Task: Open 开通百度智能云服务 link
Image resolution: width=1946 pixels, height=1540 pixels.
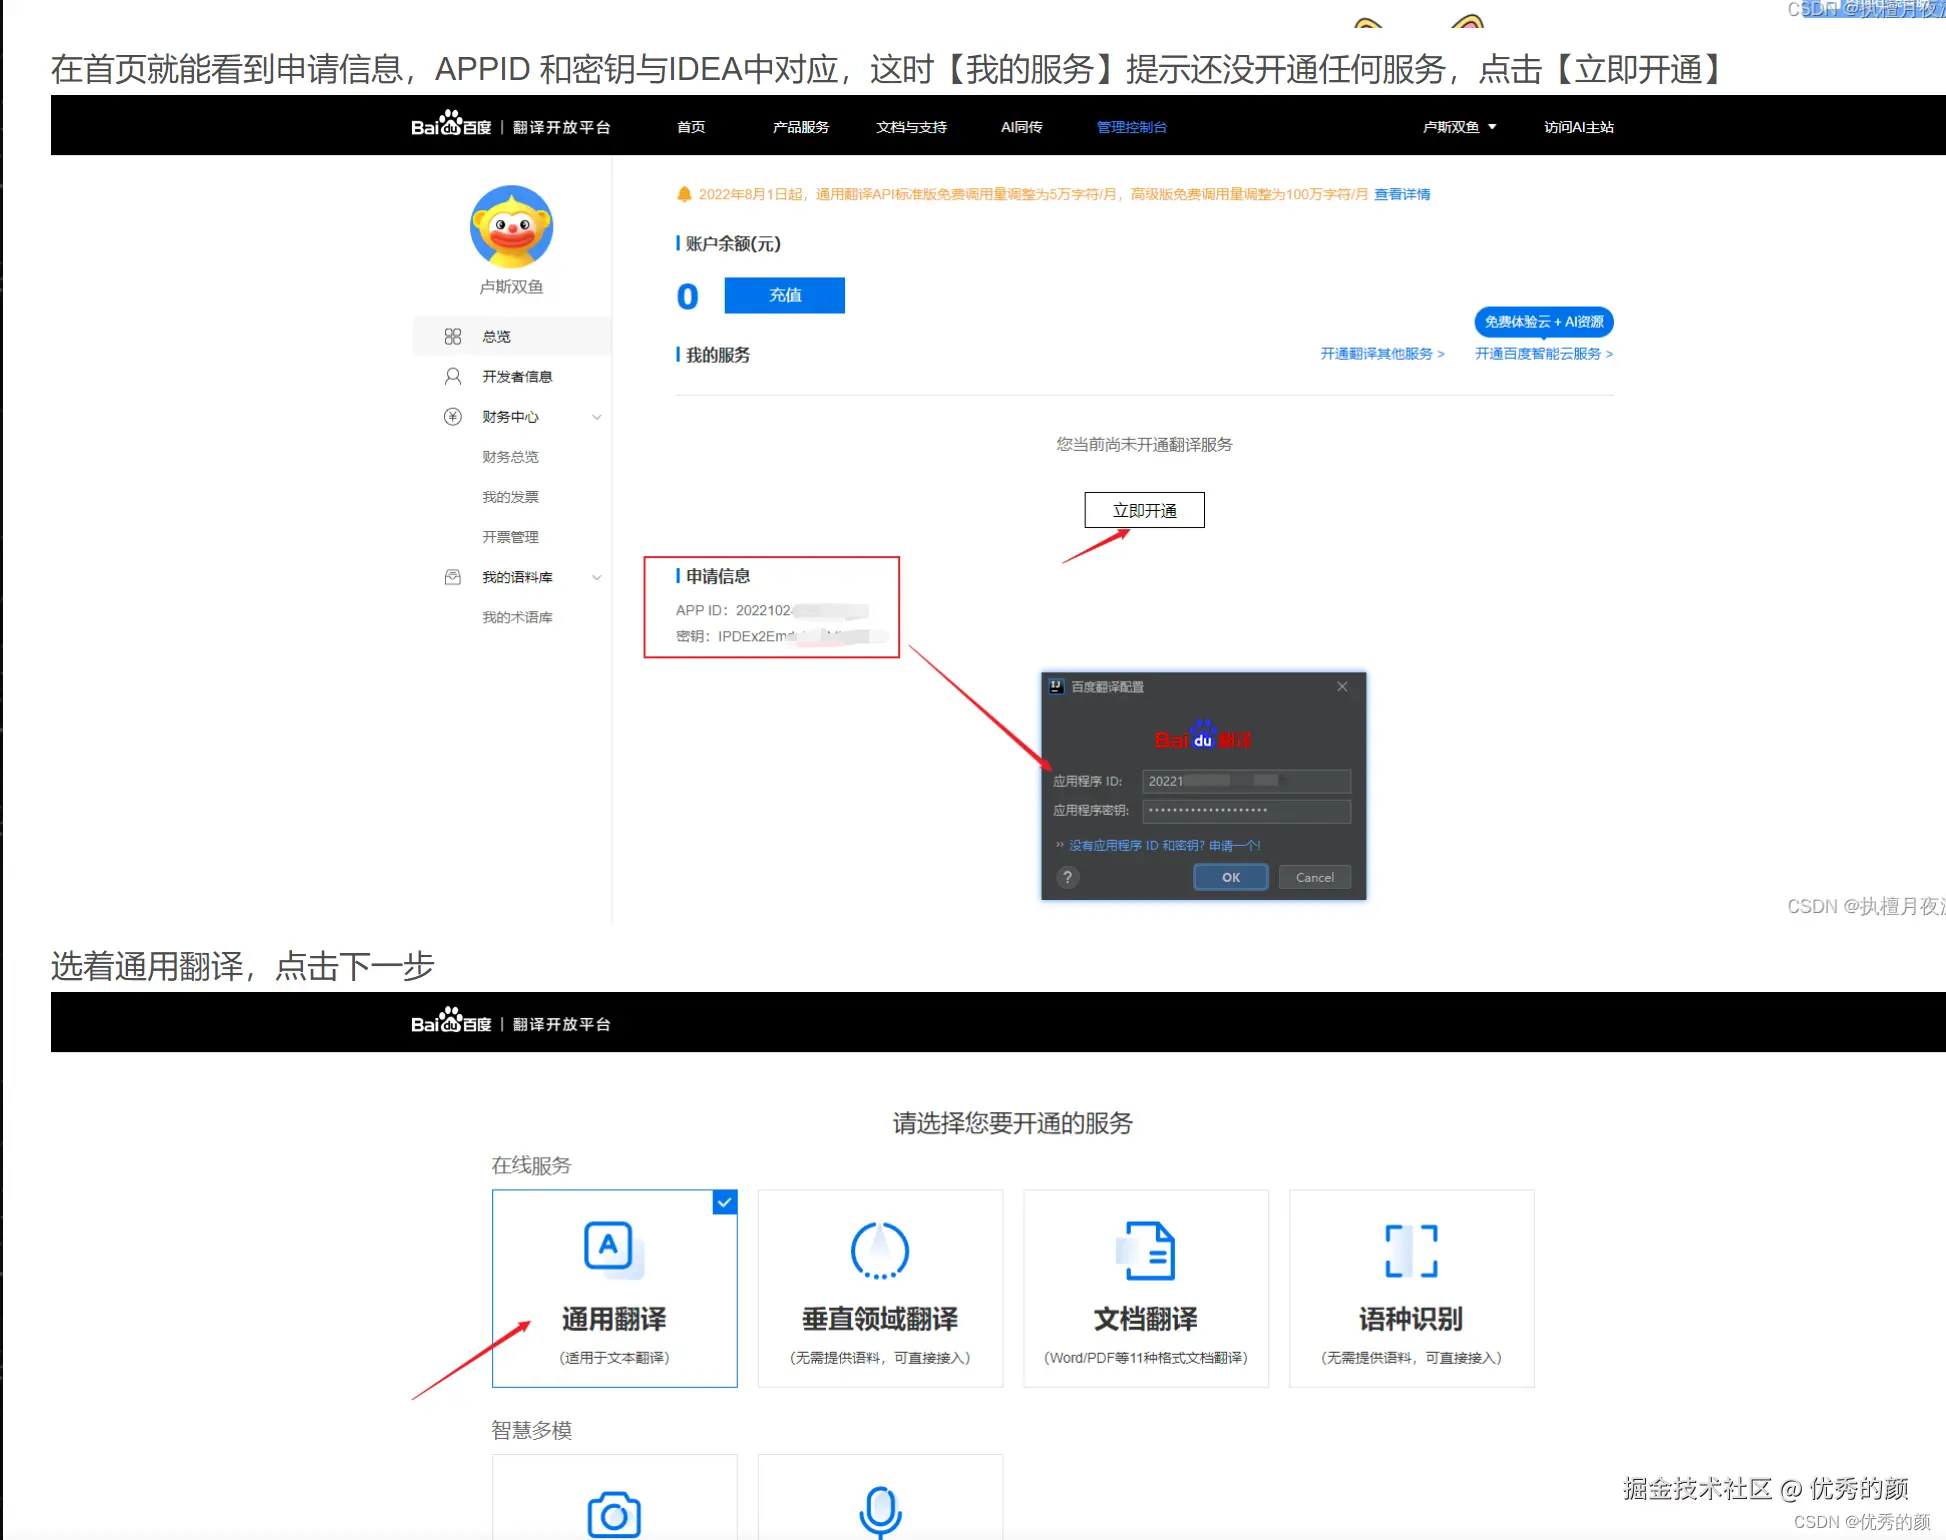Action: point(1544,354)
